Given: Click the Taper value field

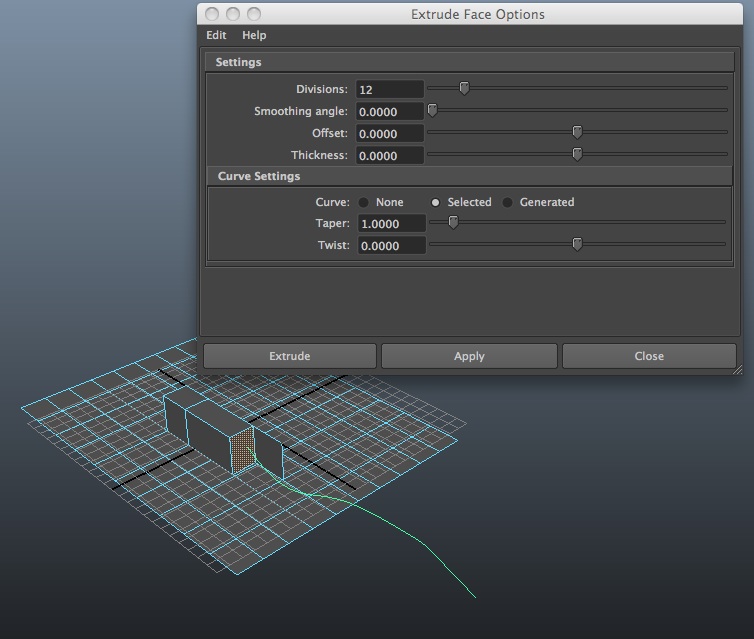Looking at the screenshot, I should 392,224.
